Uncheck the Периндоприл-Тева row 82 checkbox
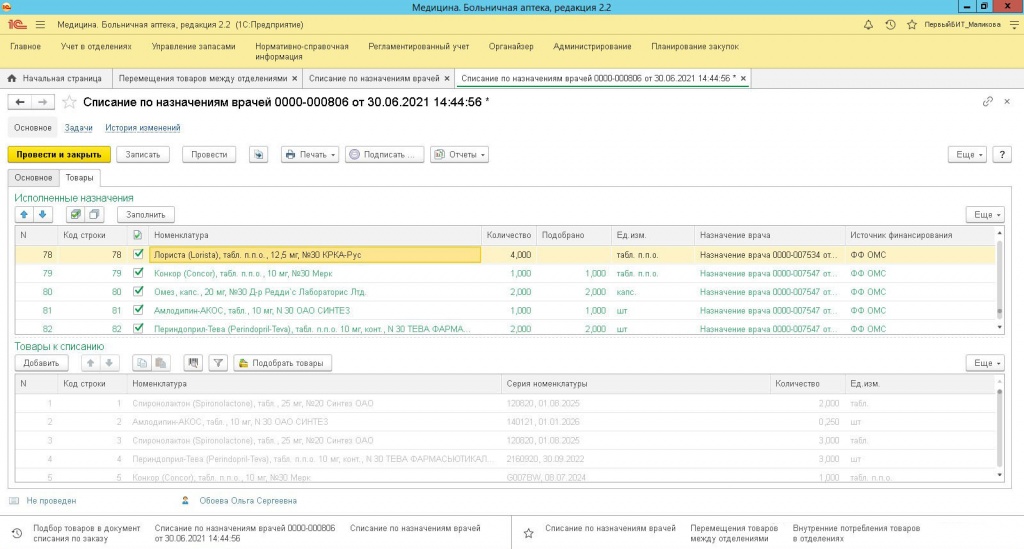This screenshot has width=1024, height=549. (138, 328)
